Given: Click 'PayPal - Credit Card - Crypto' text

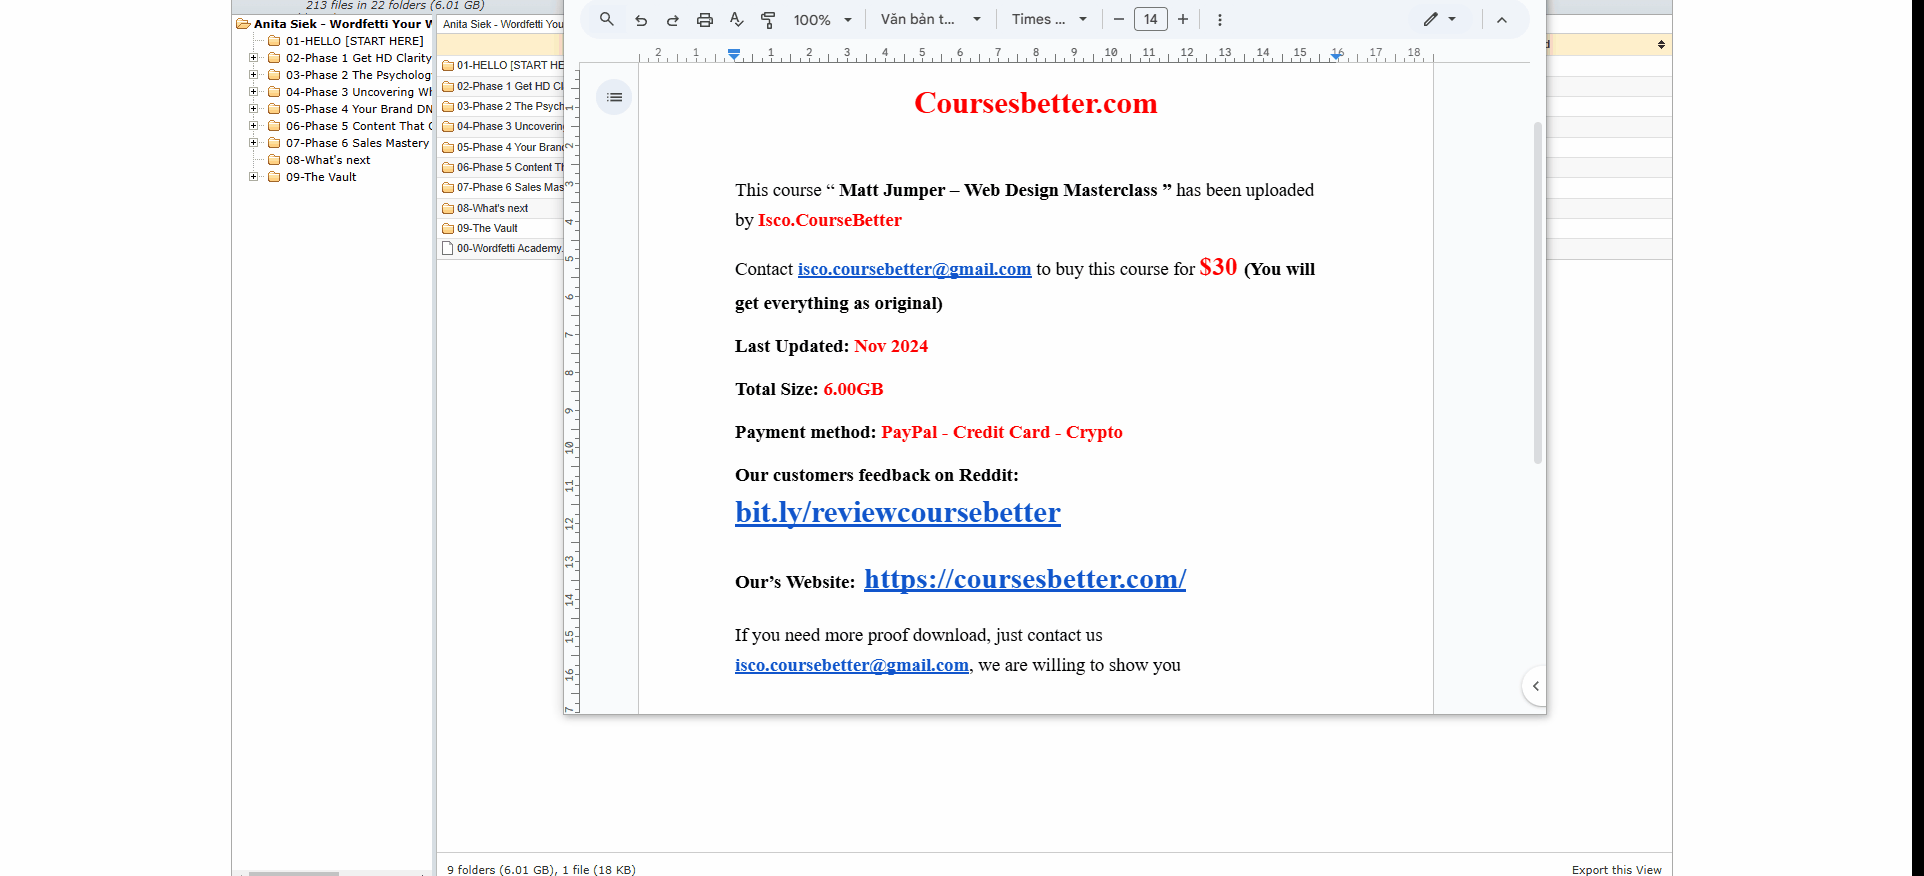Looking at the screenshot, I should tap(1001, 432).
